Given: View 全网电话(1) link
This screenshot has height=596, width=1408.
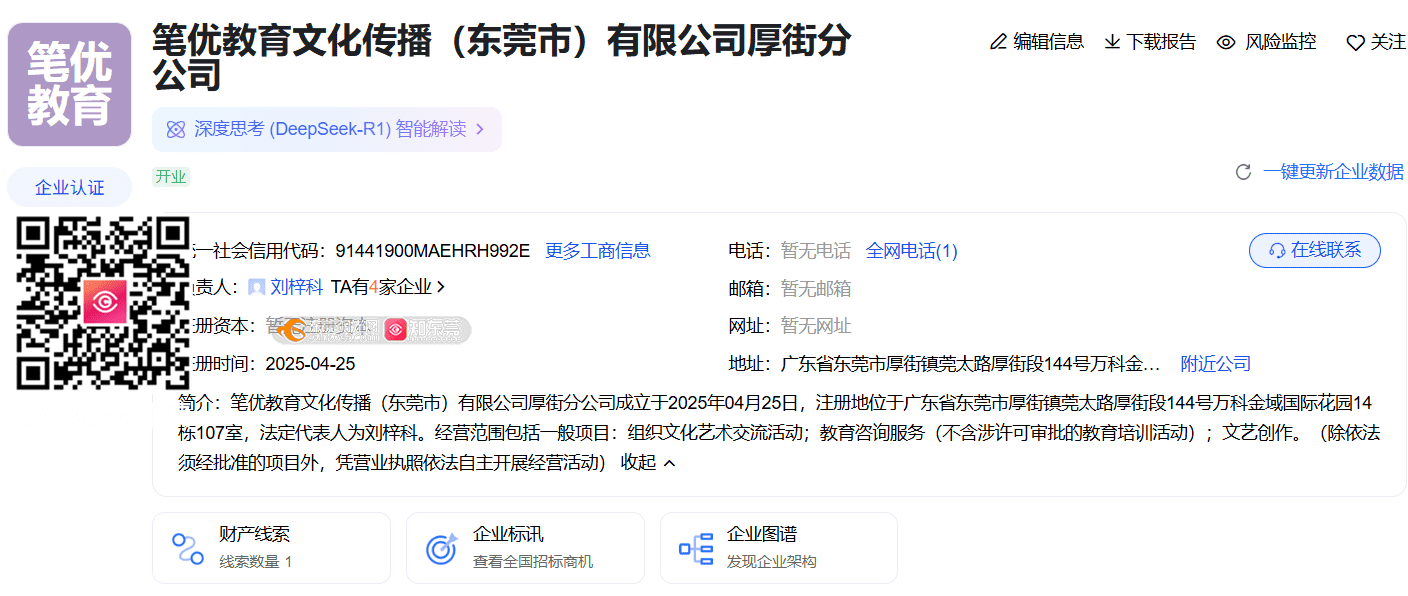Looking at the screenshot, I should (911, 251).
